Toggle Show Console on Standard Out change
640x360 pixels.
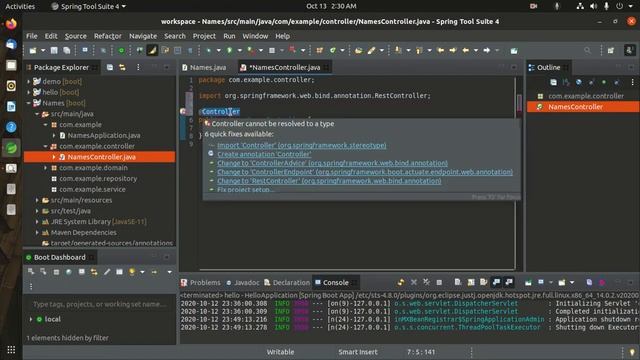point(497,282)
